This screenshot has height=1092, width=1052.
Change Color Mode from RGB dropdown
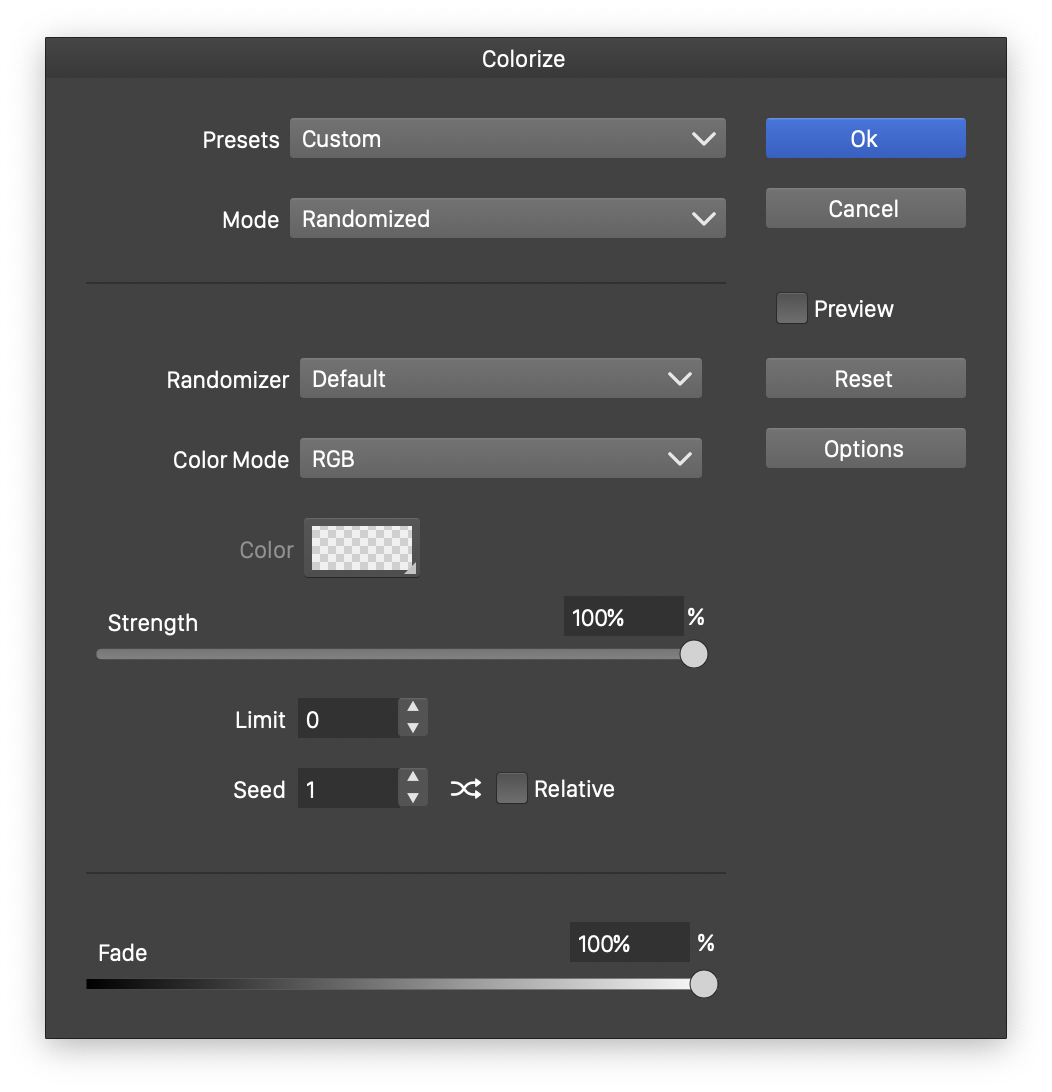[500, 459]
